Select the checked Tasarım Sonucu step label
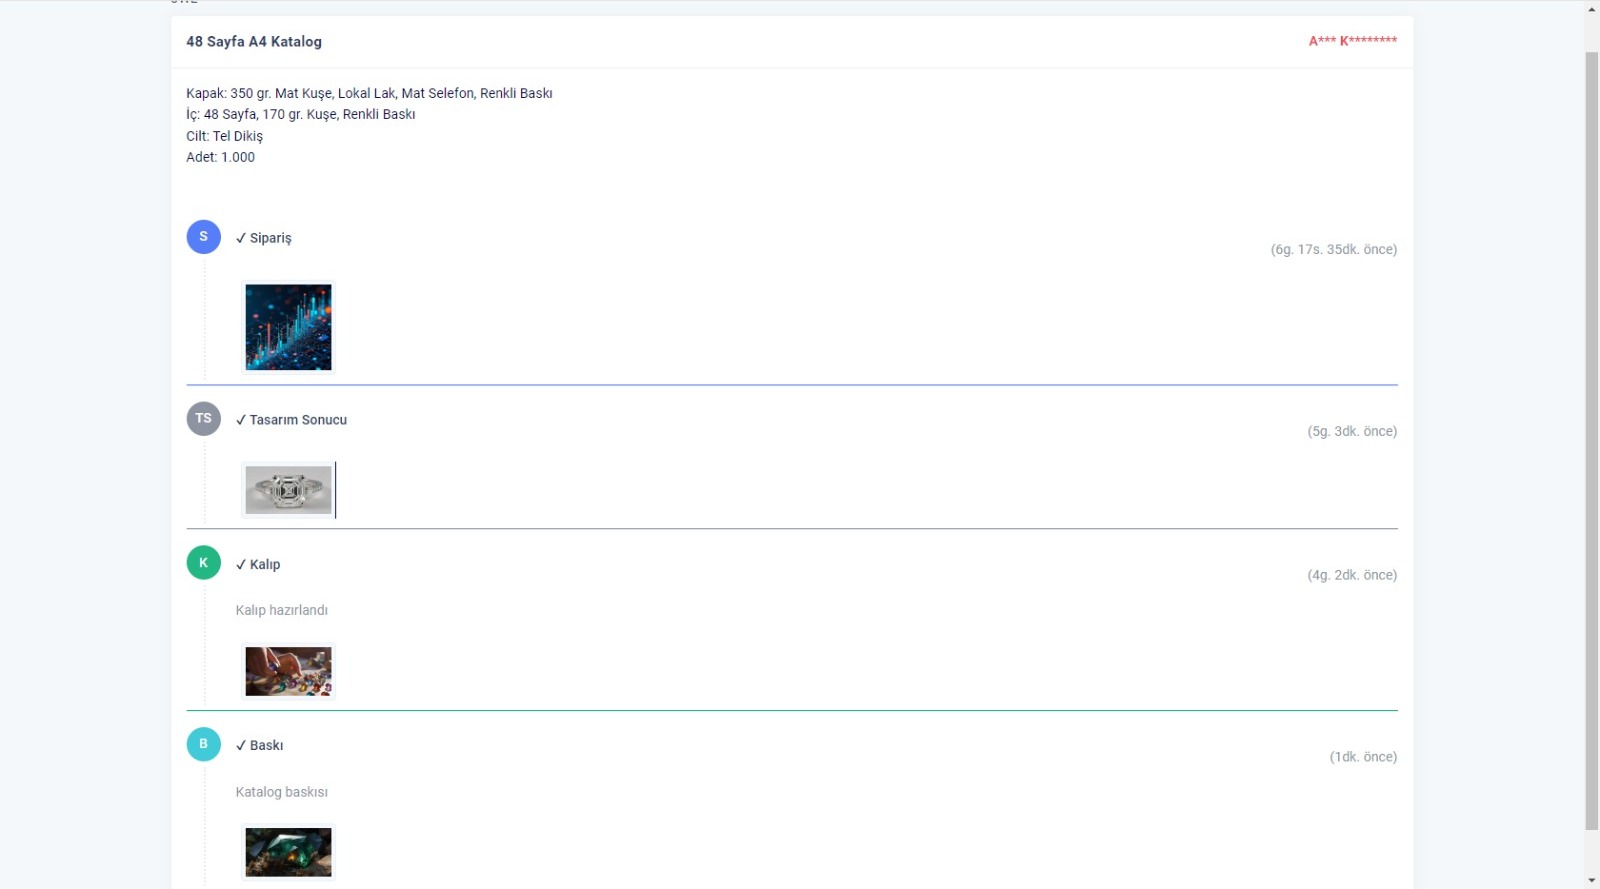The width and height of the screenshot is (1600, 889). (x=291, y=420)
